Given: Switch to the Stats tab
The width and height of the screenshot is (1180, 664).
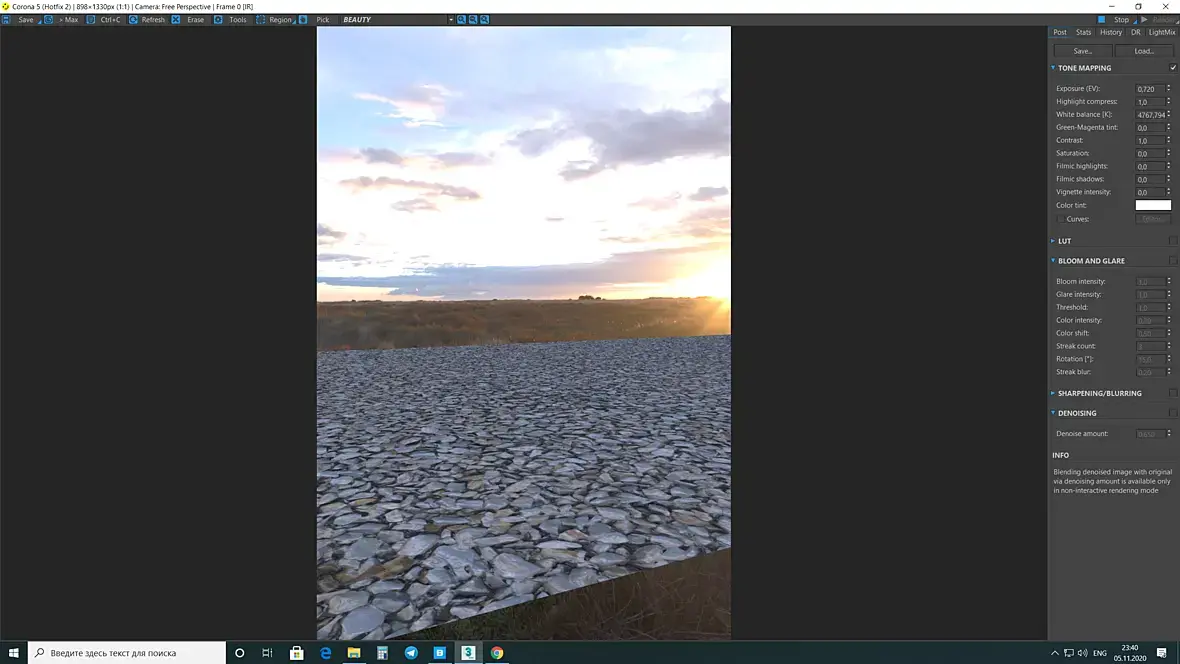Looking at the screenshot, I should 1083,32.
